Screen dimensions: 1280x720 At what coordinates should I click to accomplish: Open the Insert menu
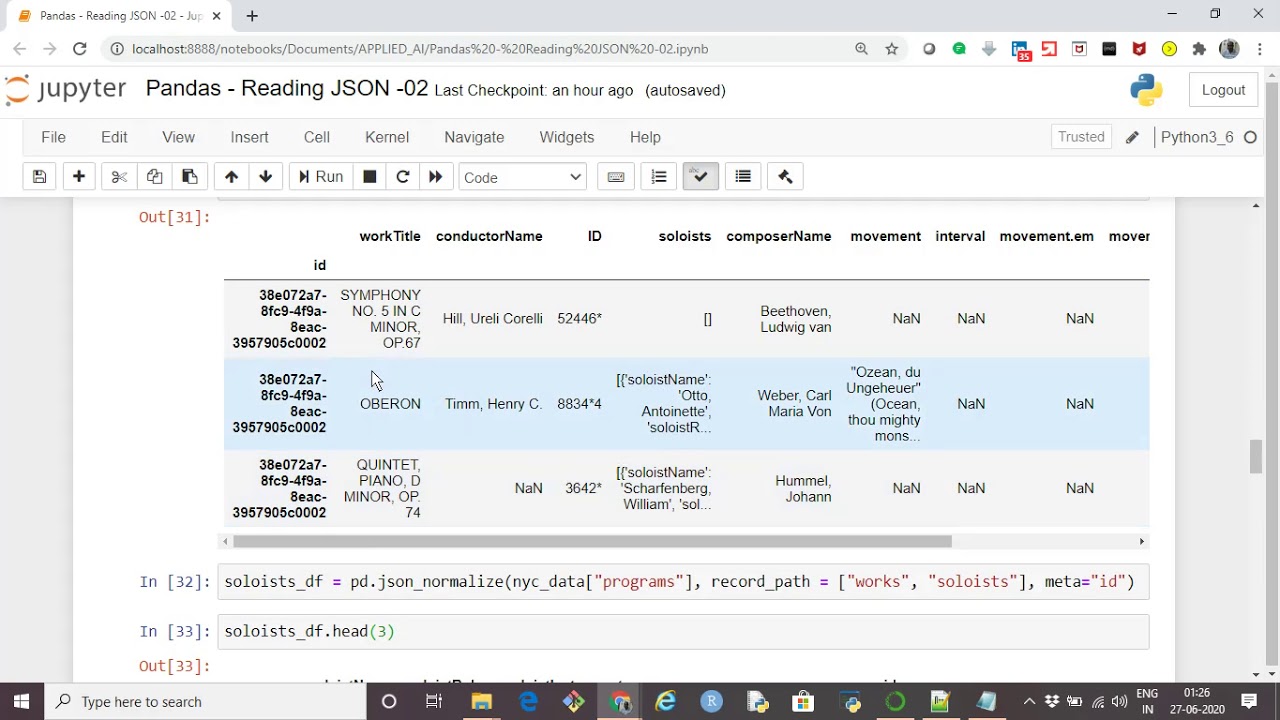pos(249,137)
